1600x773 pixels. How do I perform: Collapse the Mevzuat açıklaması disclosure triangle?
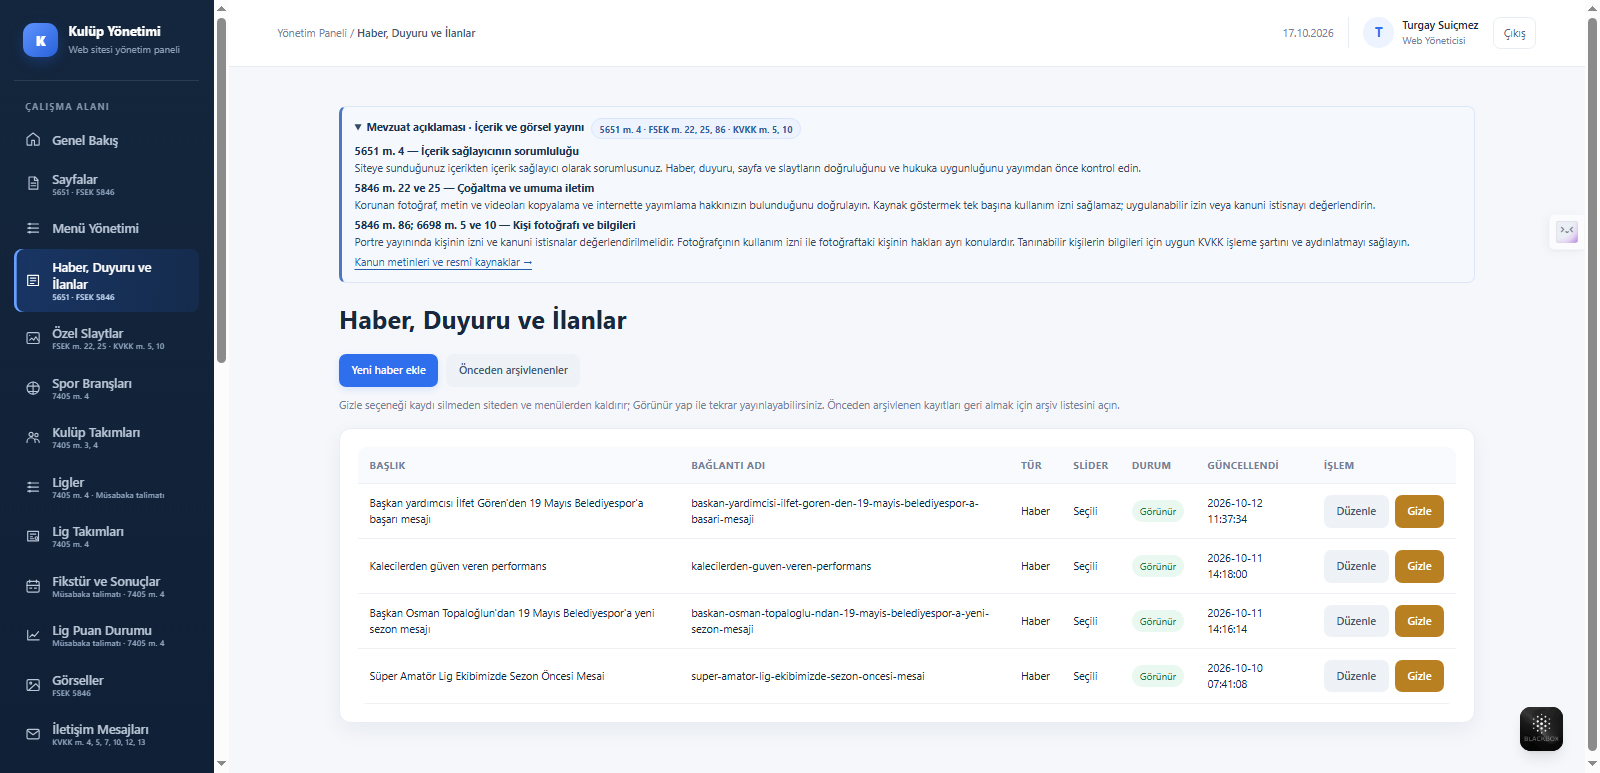pyautogui.click(x=358, y=127)
